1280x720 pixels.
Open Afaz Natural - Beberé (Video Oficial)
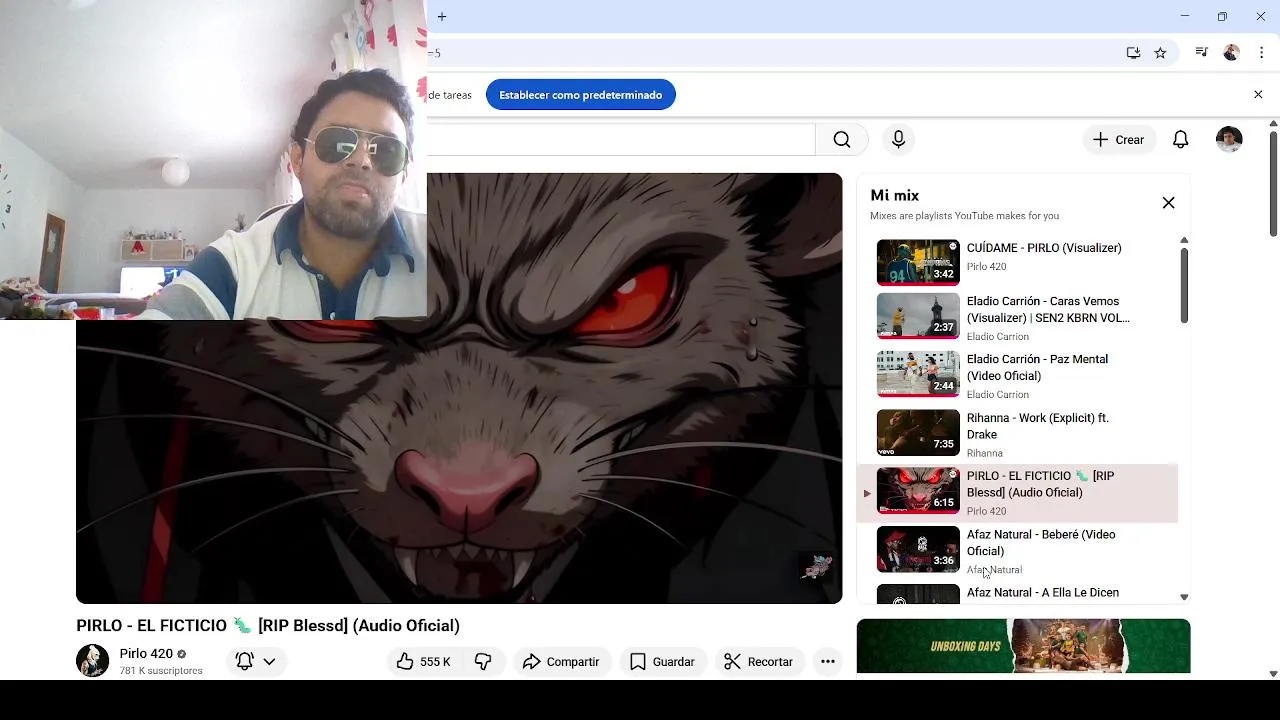pos(1041,543)
